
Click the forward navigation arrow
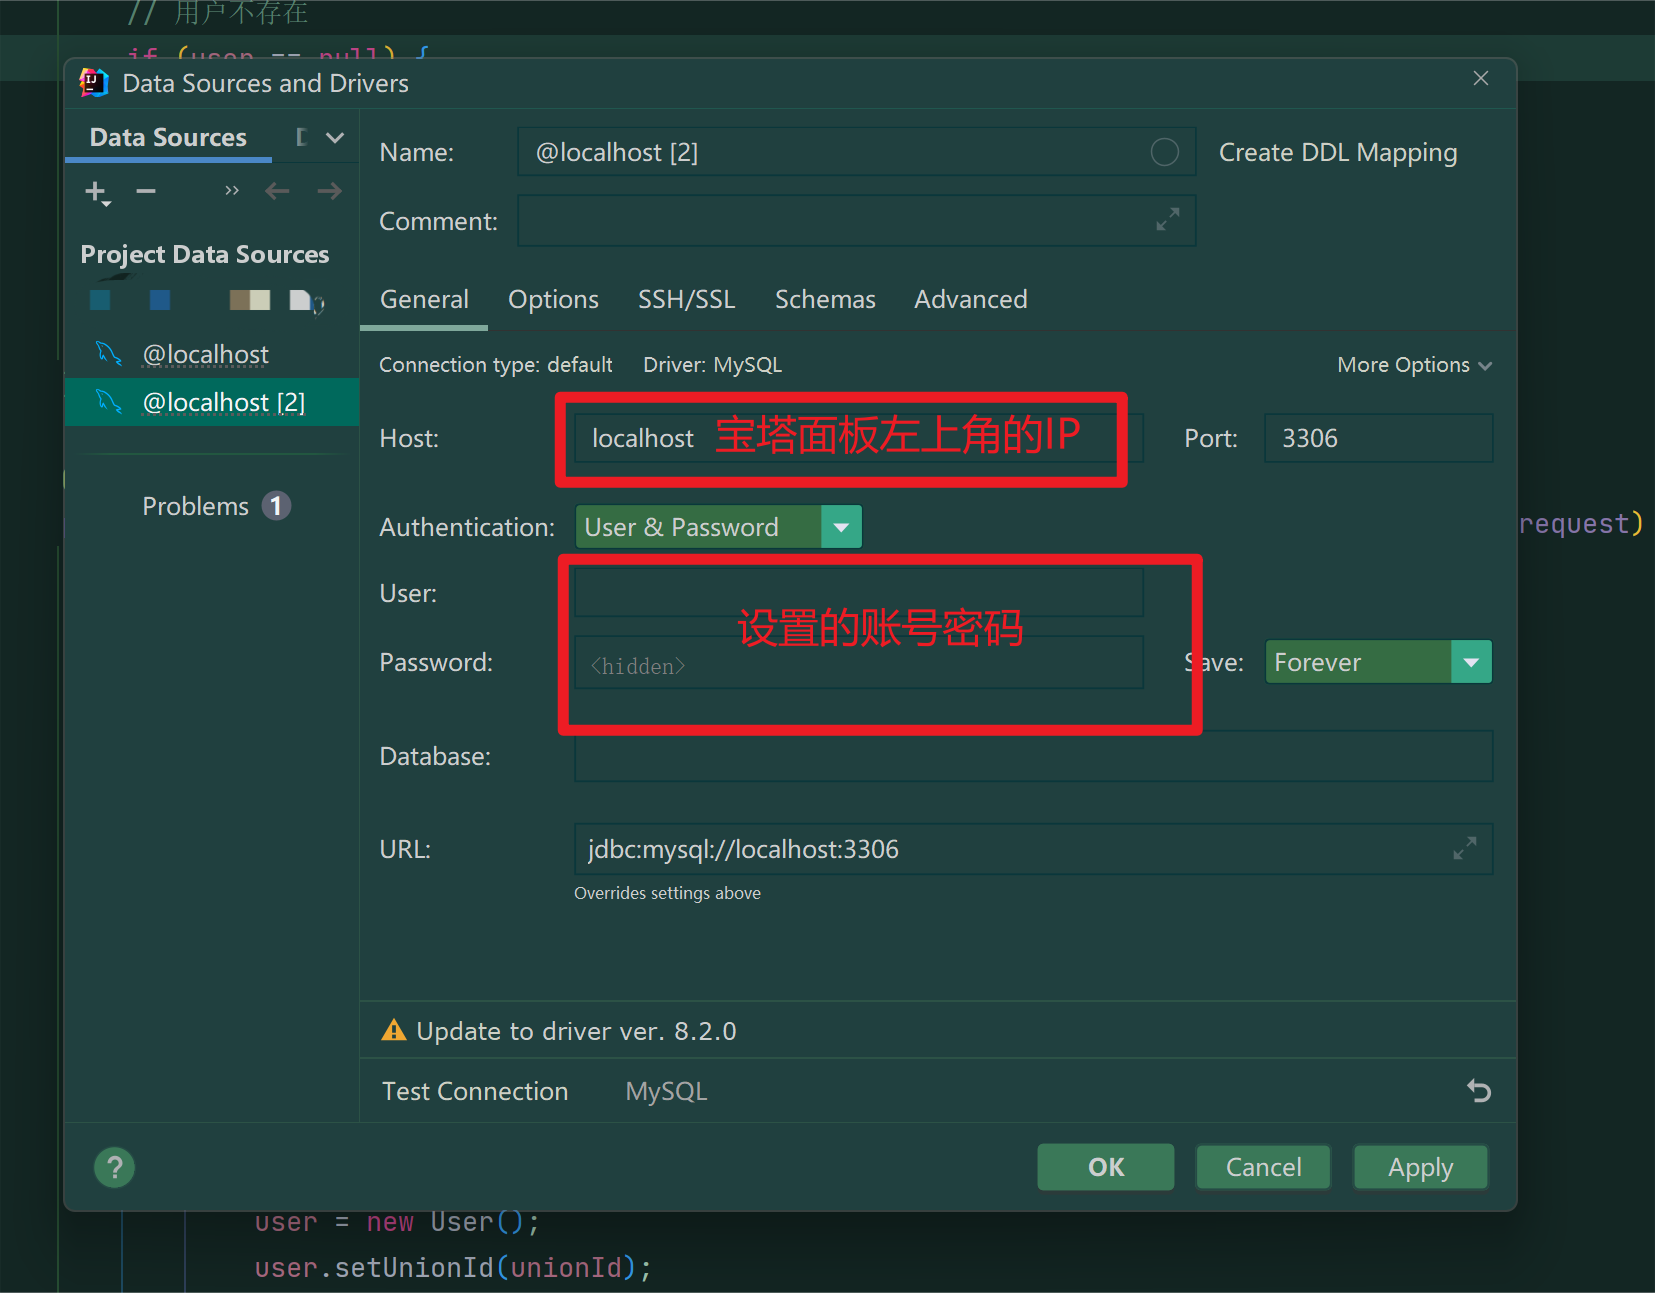click(329, 191)
